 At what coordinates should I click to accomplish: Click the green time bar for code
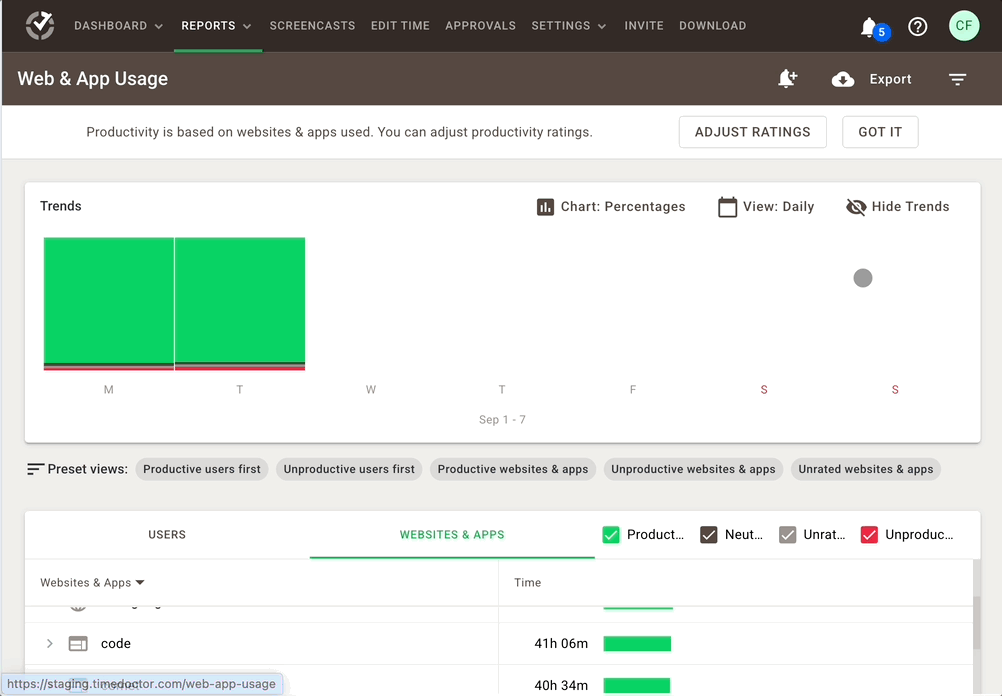click(637, 644)
